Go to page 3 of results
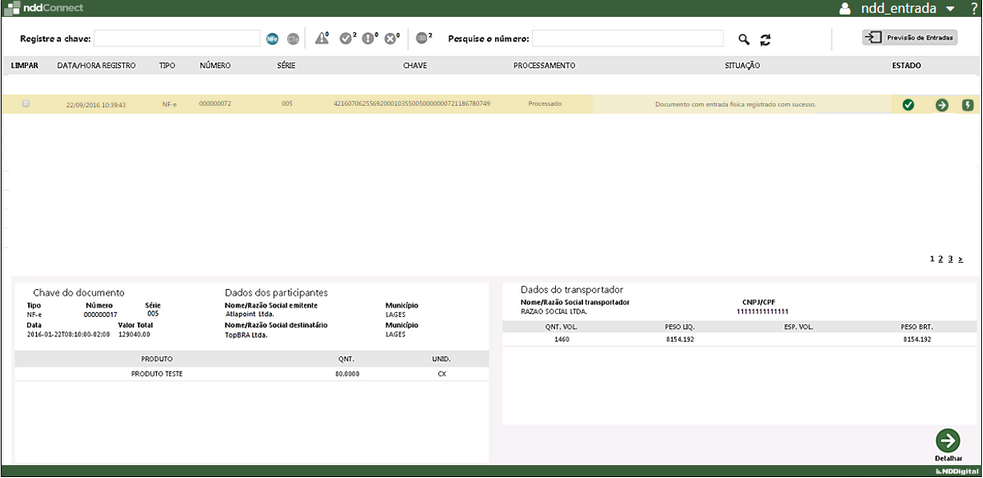Image resolution: width=983 pixels, height=478 pixels. click(x=950, y=259)
